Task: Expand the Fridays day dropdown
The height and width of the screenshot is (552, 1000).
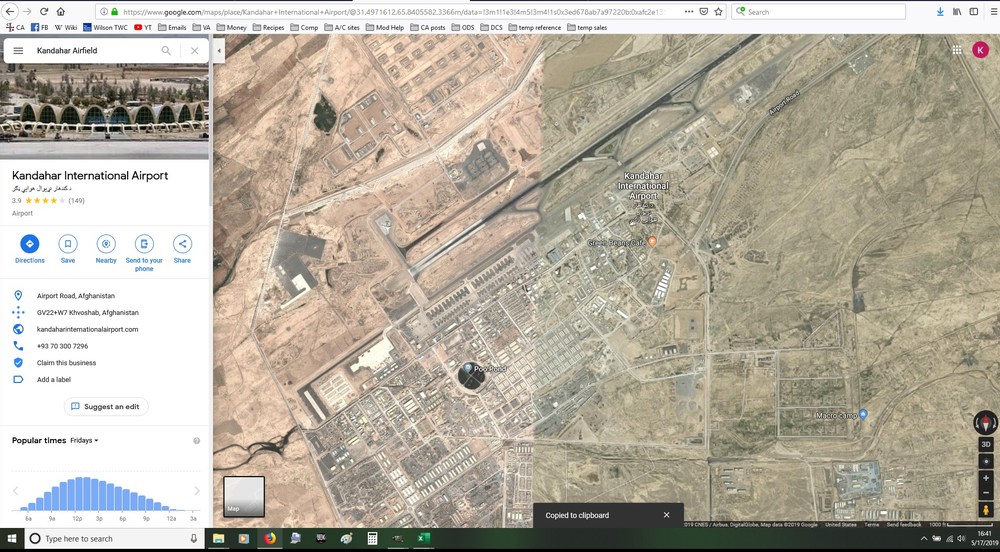Action: 84,440
